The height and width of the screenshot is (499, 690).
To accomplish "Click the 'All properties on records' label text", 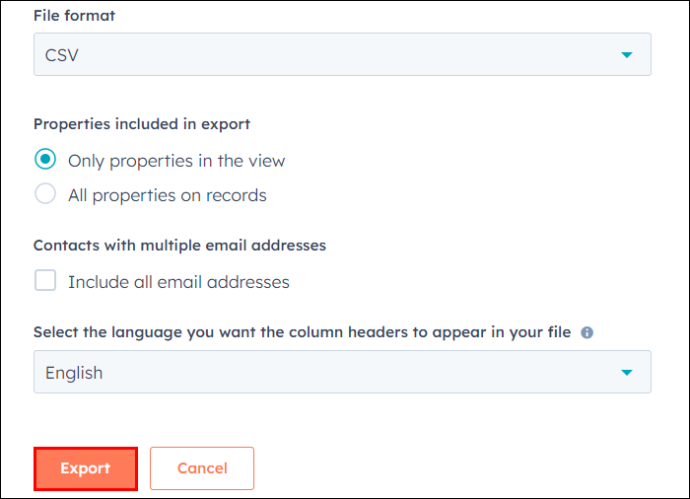I will [x=167, y=195].
